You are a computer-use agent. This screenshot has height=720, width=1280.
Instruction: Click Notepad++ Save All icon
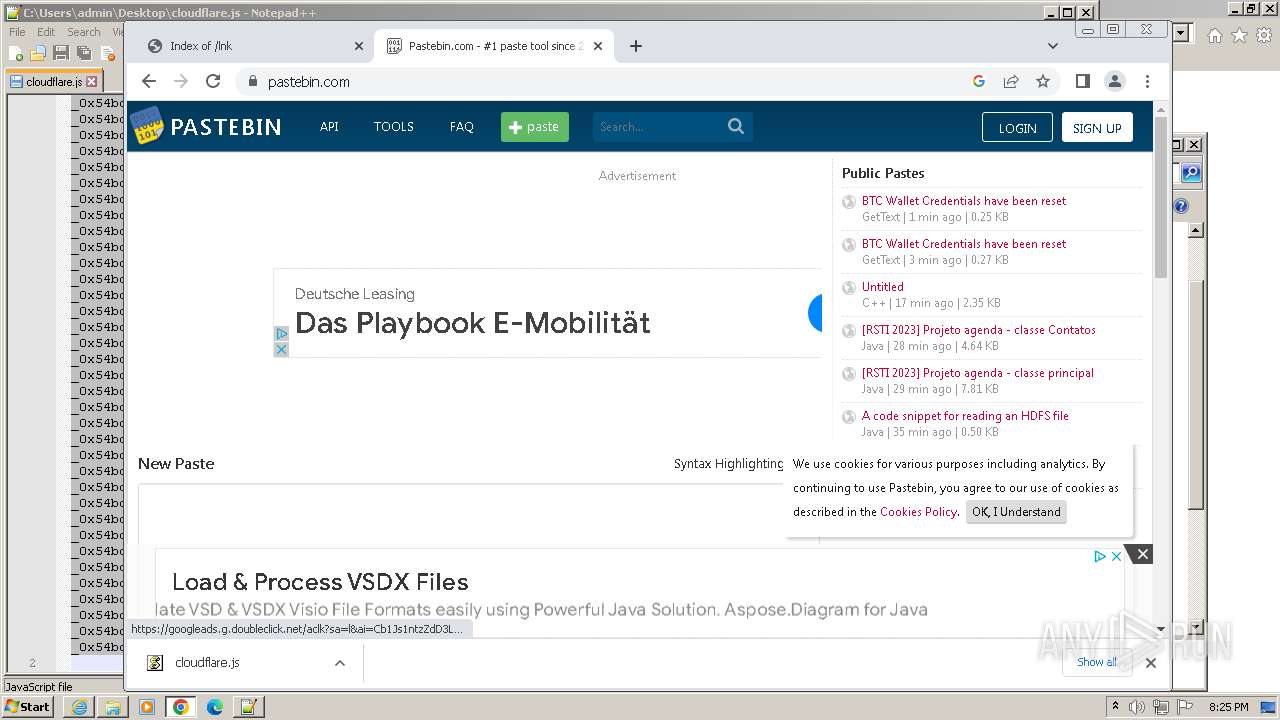point(84,53)
